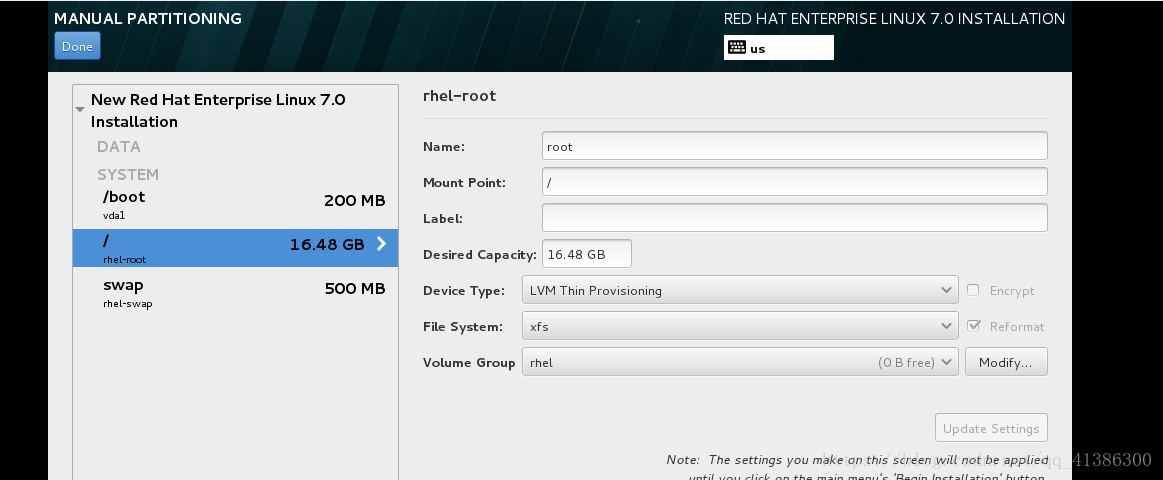Screen dimensions: 1163x480
Task: Click the DATA section heading
Action: [119, 147]
